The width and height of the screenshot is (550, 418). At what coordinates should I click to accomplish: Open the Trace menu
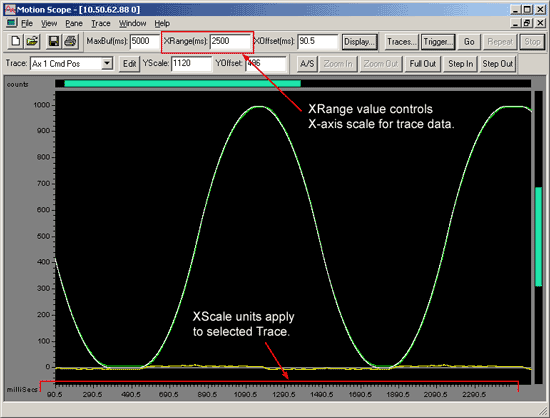coord(101,23)
